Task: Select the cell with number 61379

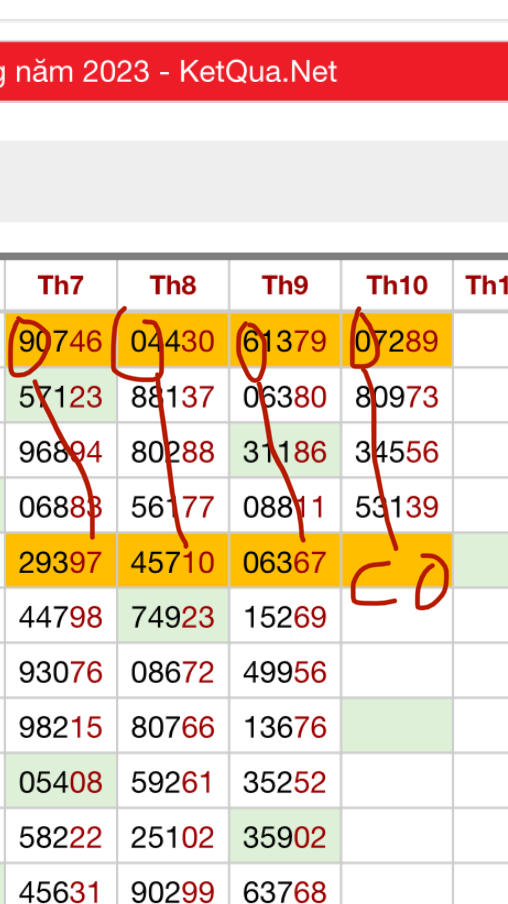Action: 285,341
